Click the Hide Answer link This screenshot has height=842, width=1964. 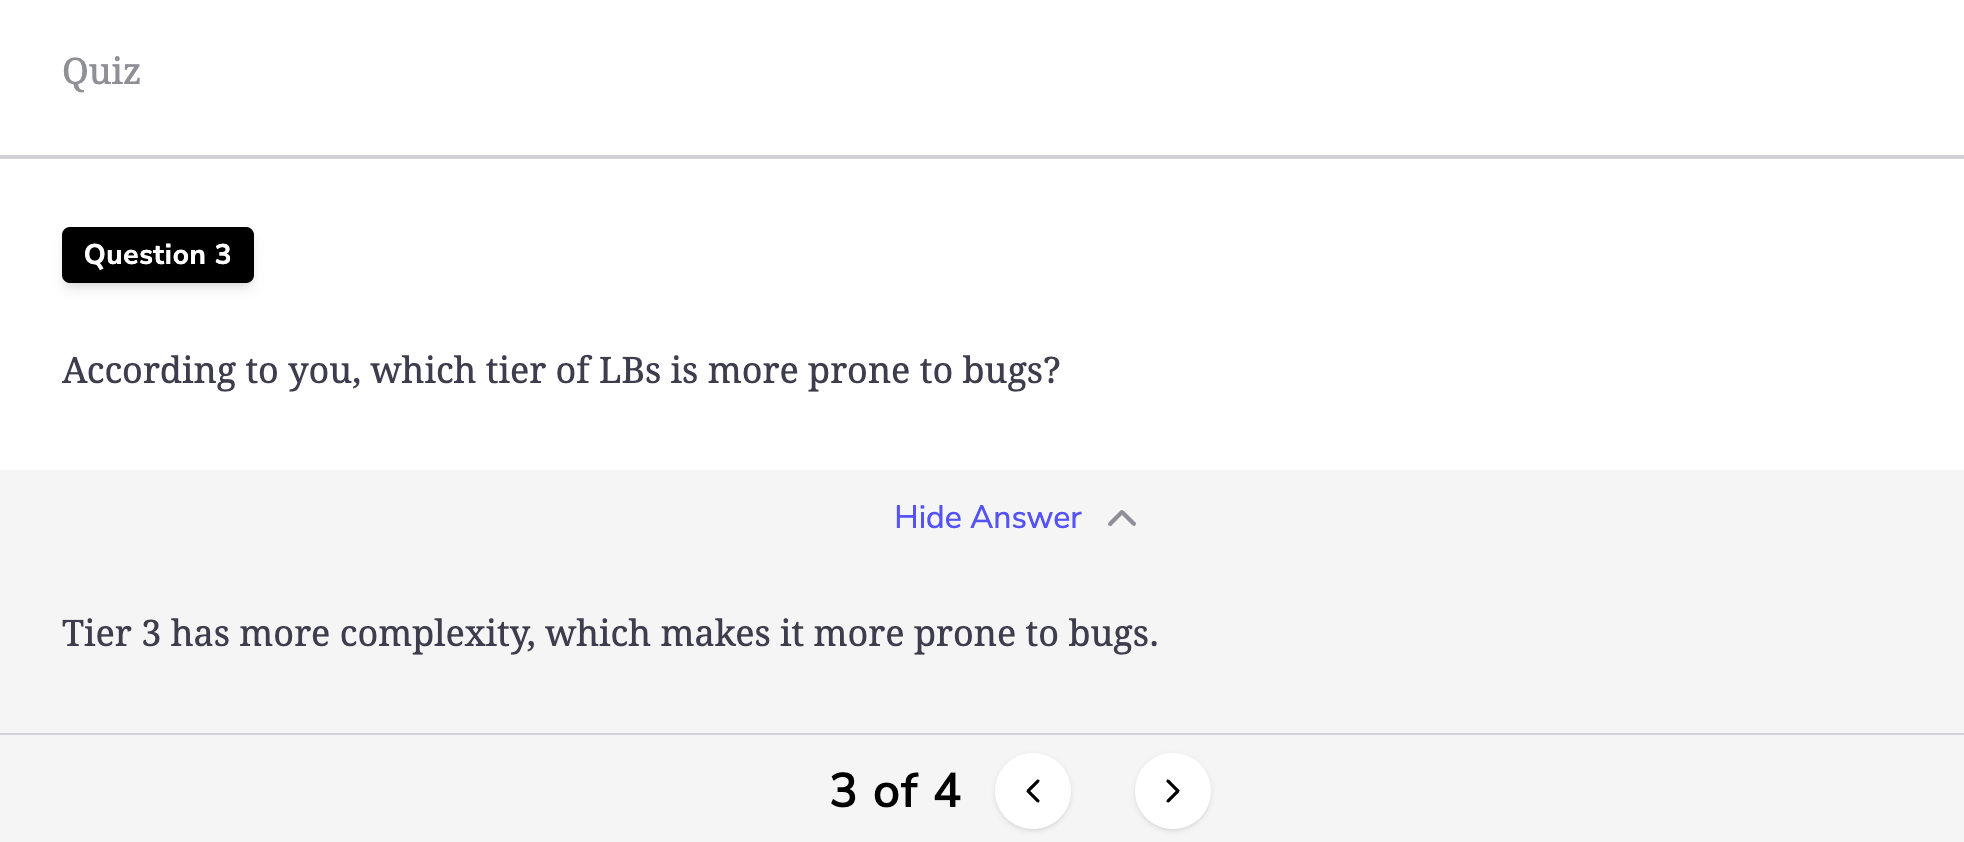click(x=988, y=517)
